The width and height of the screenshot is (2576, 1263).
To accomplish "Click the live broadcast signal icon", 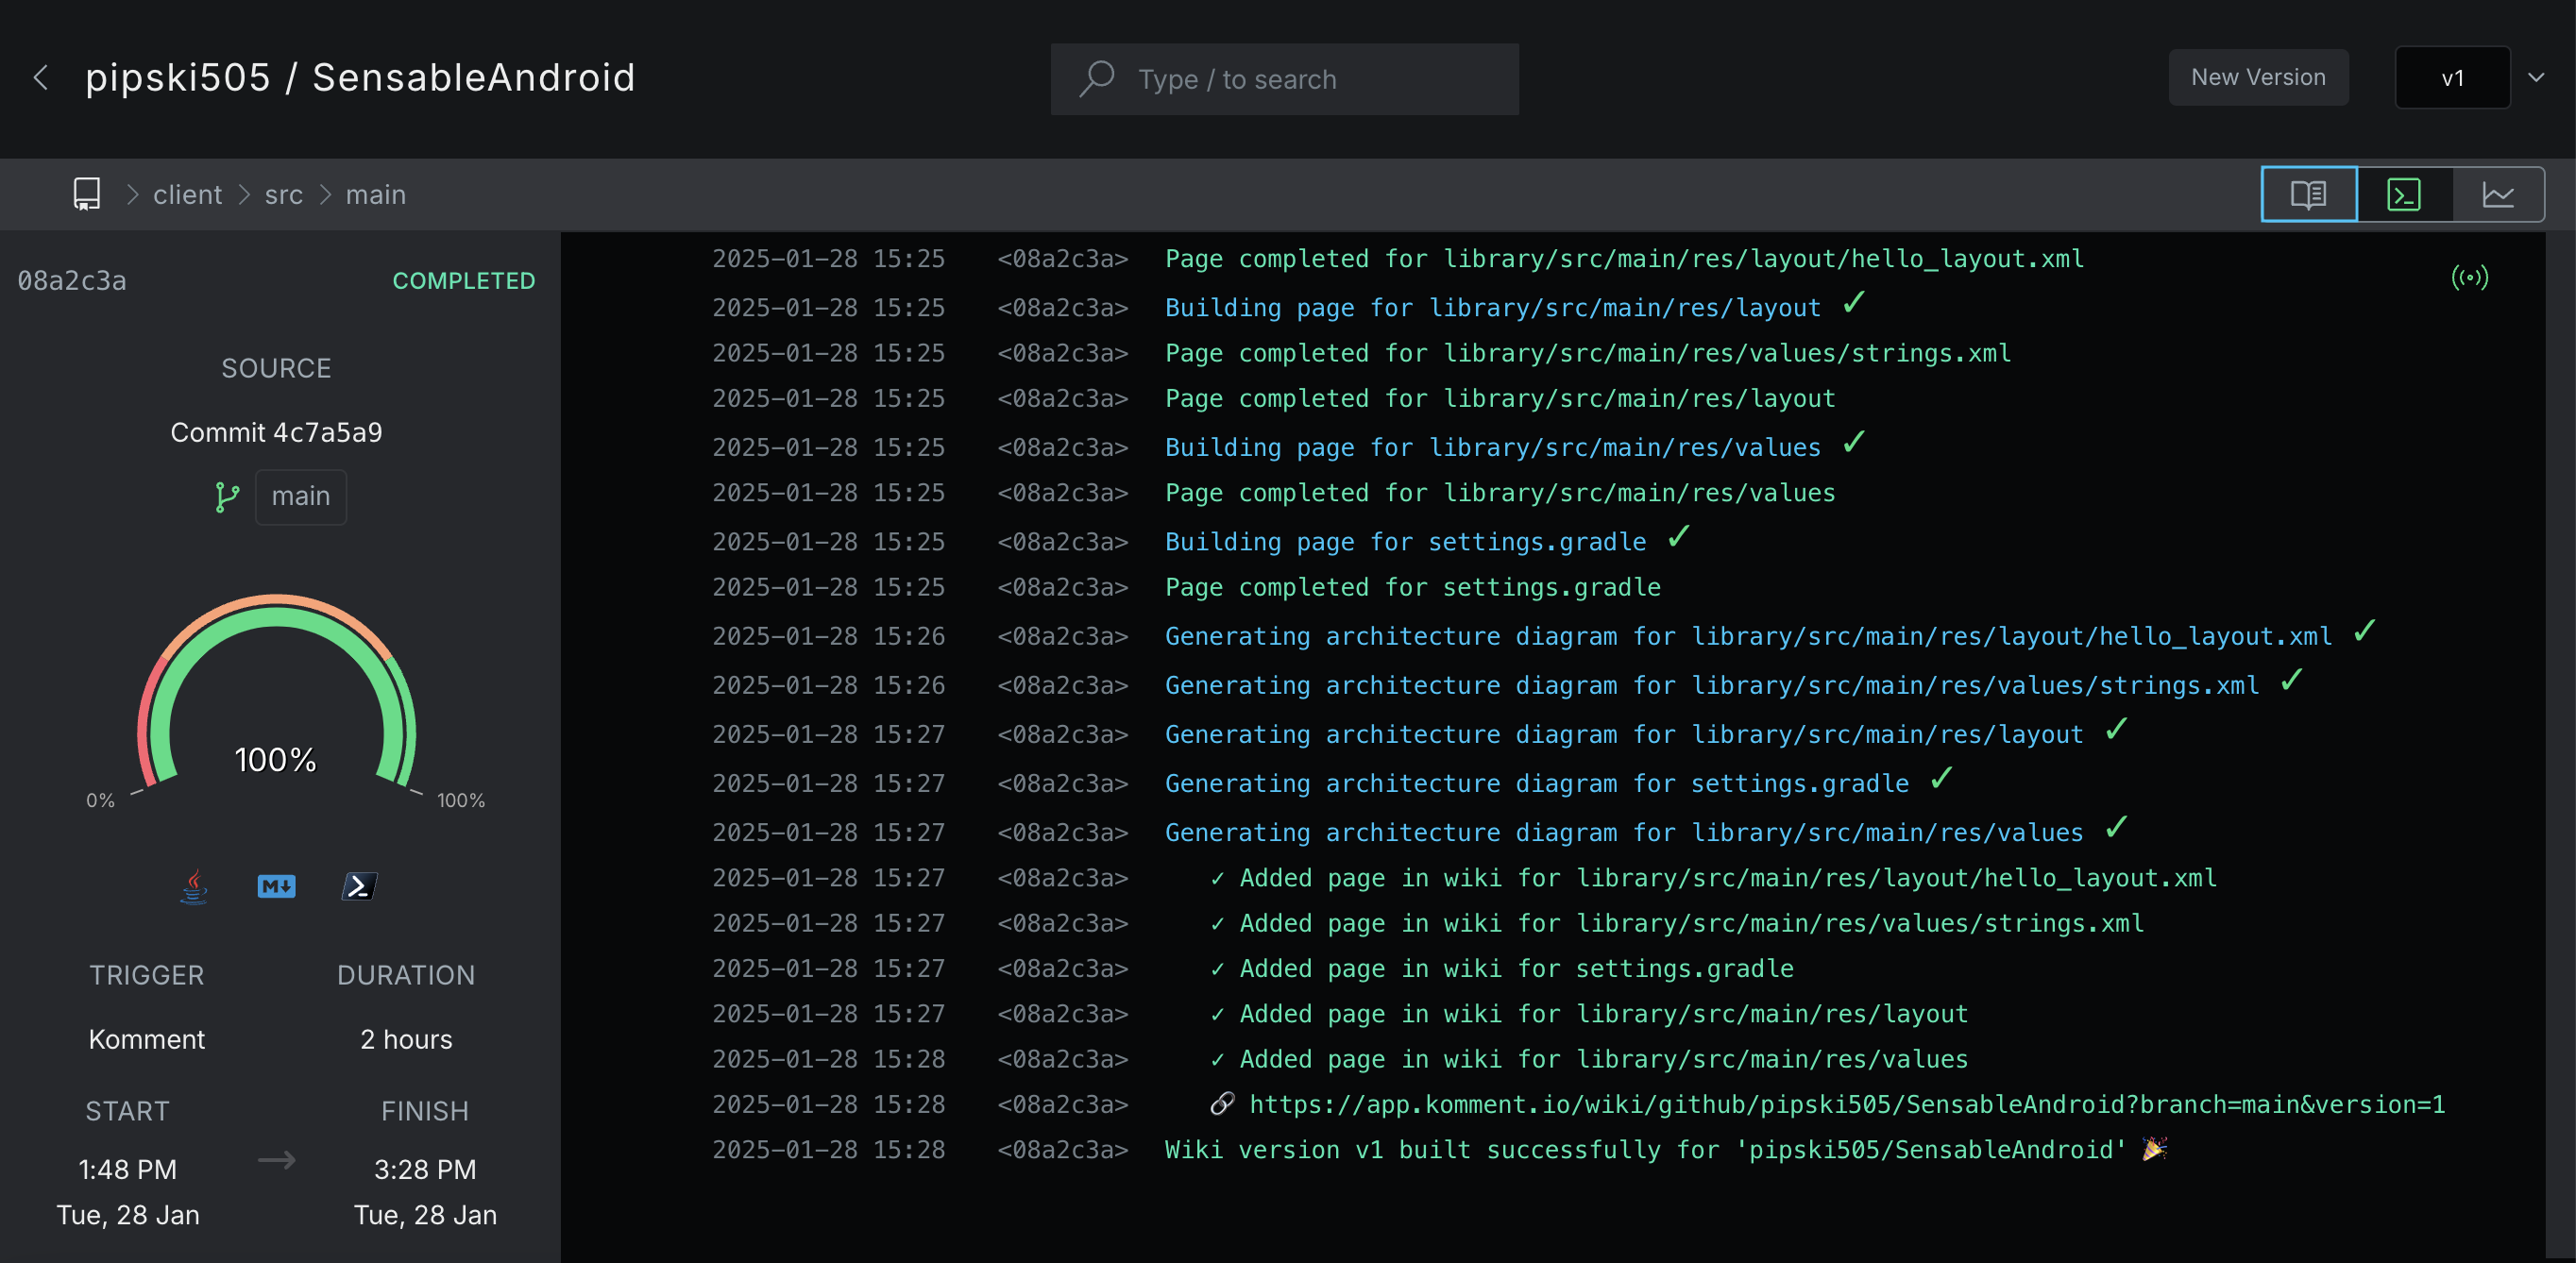I will point(2469,277).
